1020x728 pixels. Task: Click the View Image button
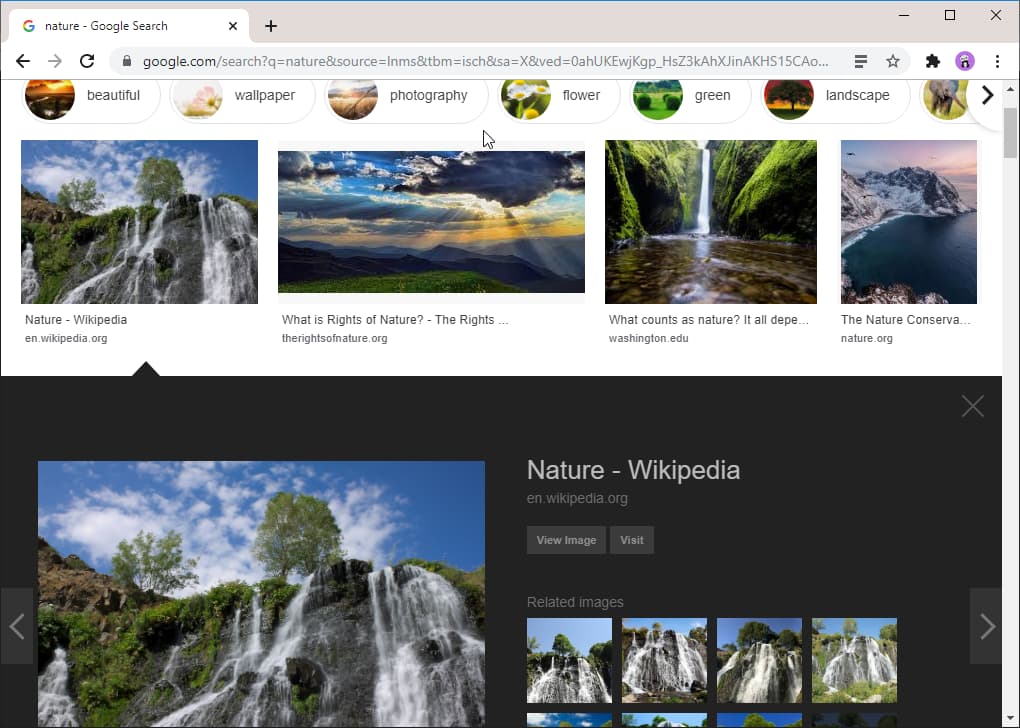pyautogui.click(x=566, y=540)
